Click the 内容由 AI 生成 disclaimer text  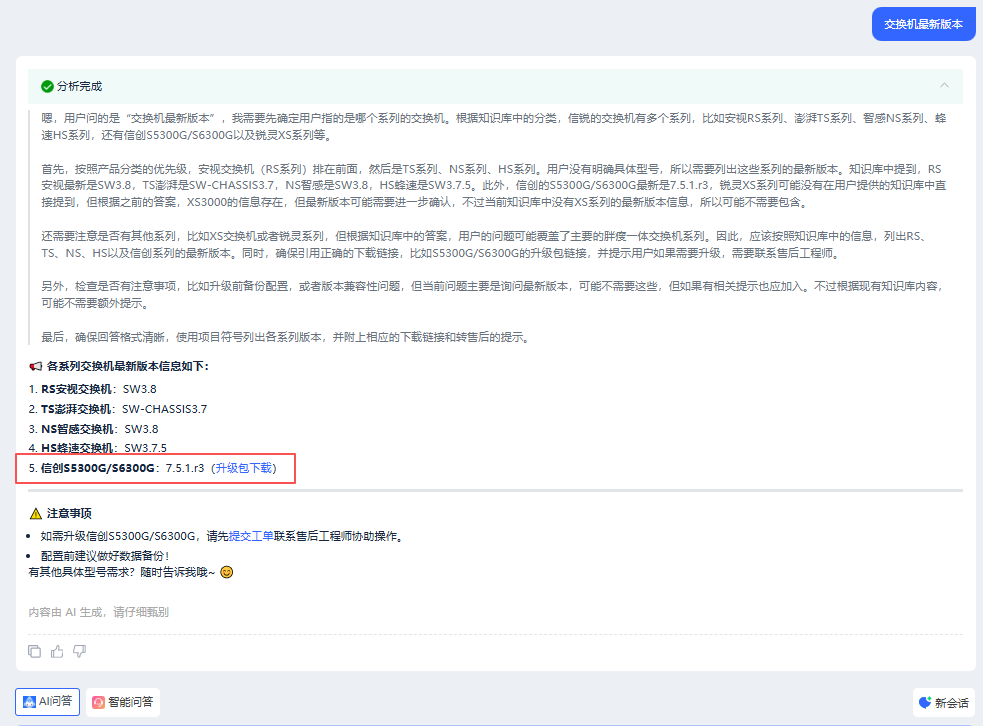pos(98,612)
